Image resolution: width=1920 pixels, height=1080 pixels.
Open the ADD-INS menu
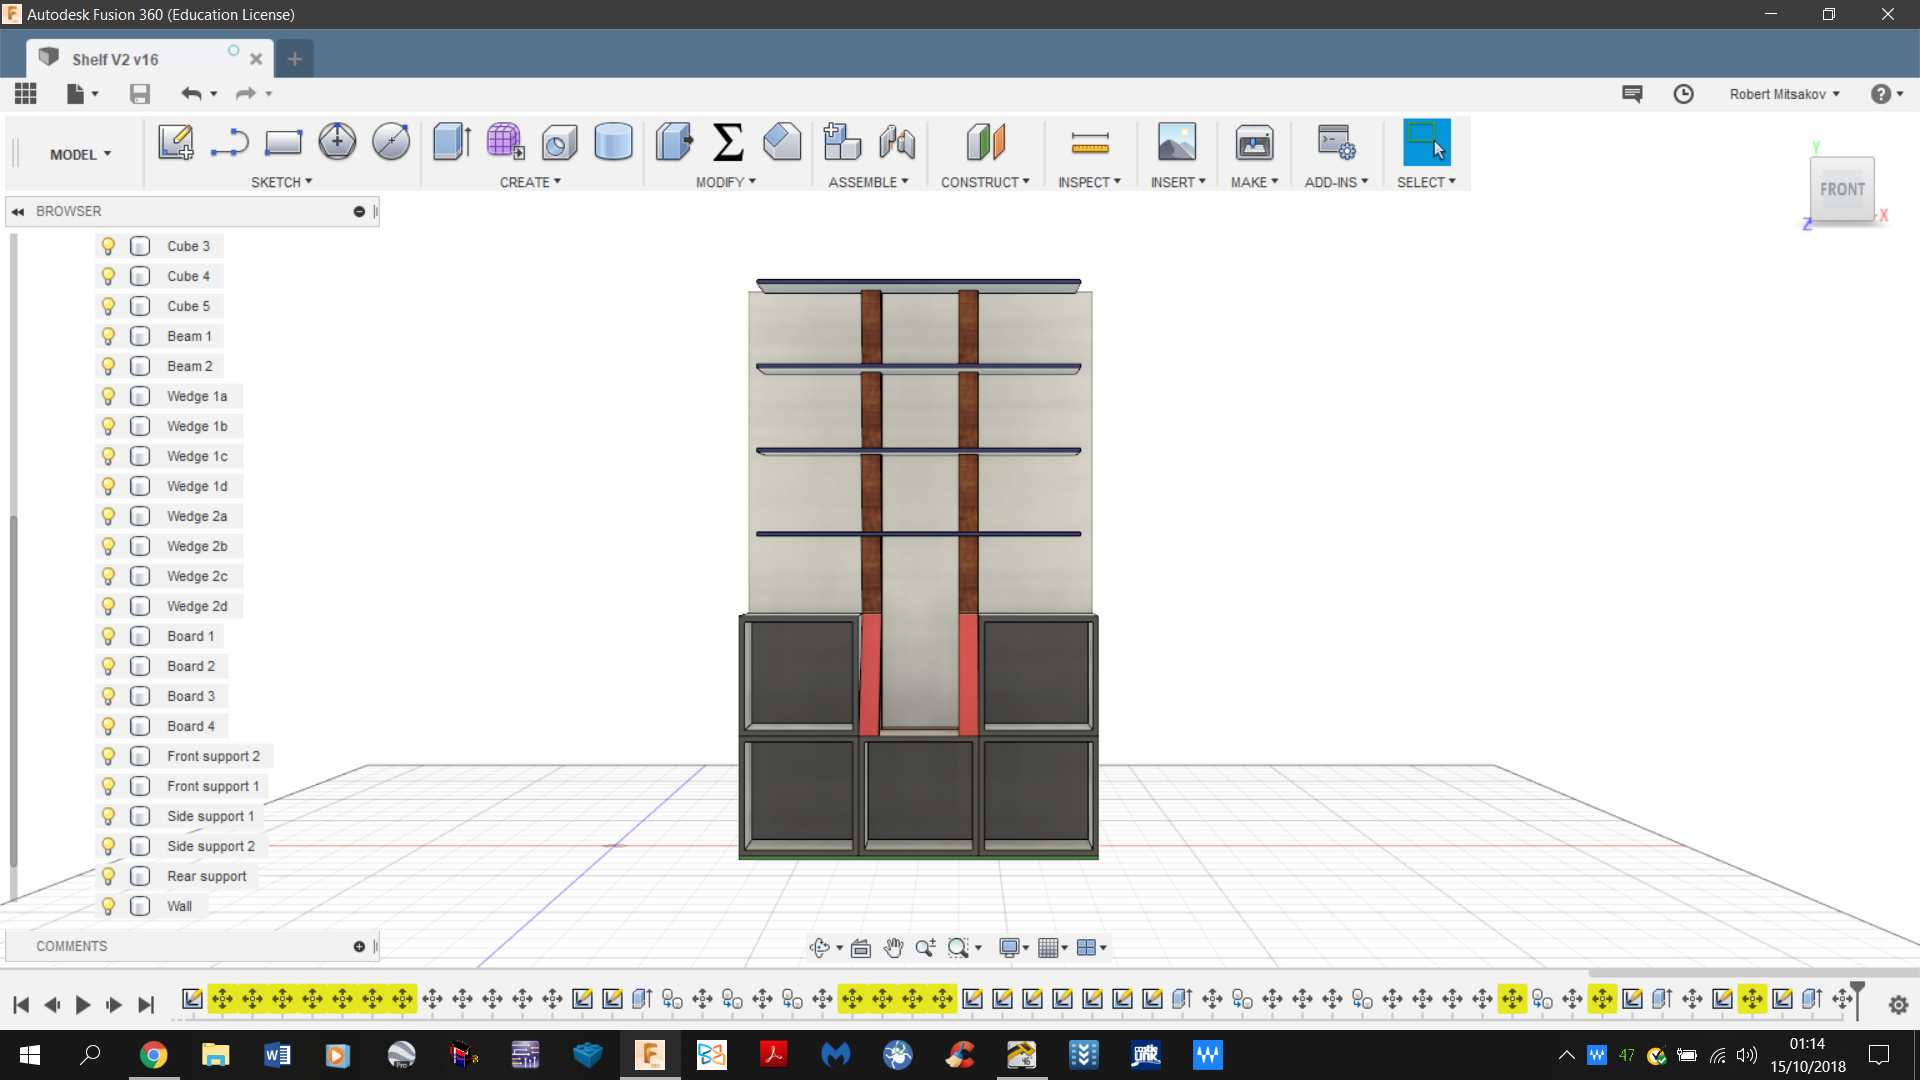click(1336, 182)
